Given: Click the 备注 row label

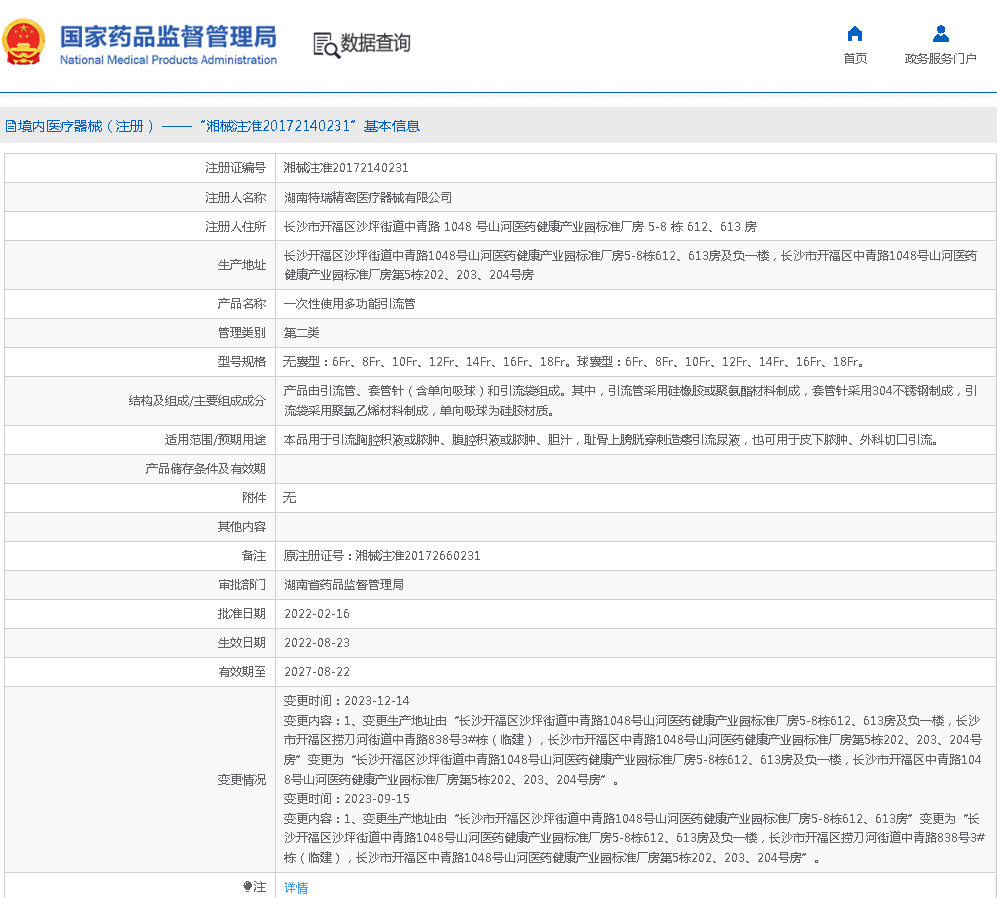Looking at the screenshot, I should 254,555.
